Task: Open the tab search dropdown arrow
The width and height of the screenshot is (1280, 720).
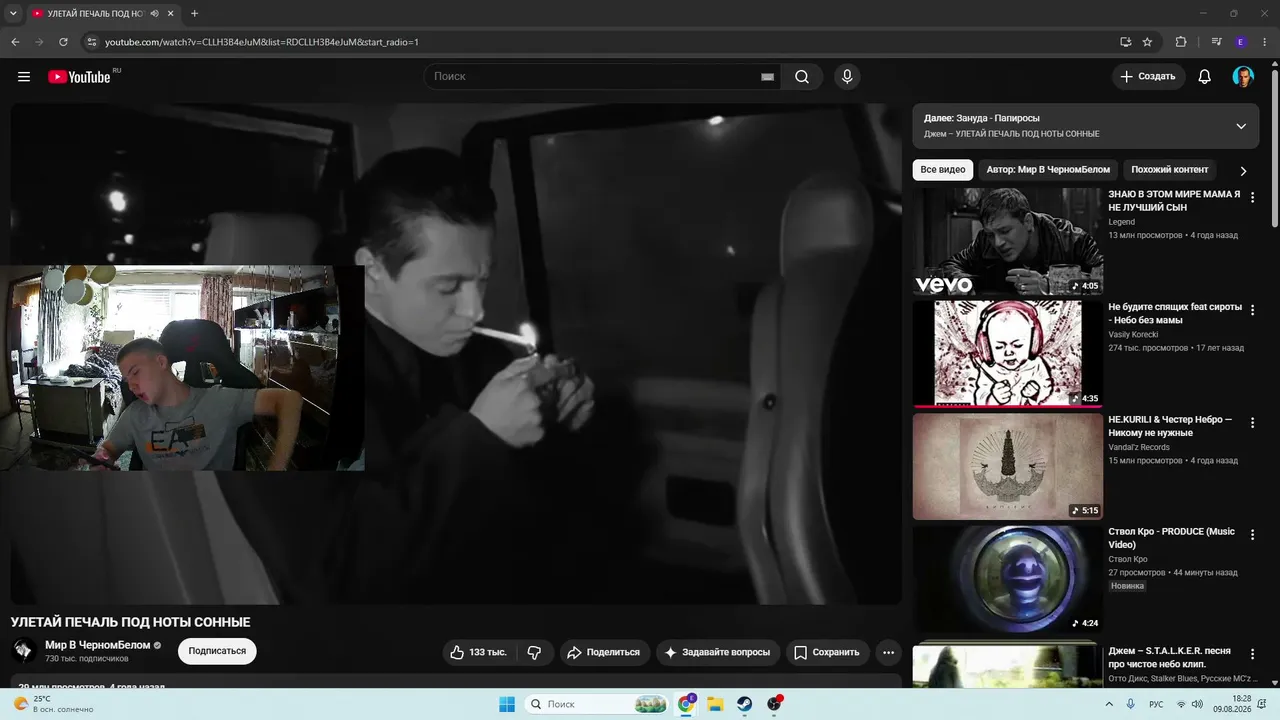Action: (x=13, y=14)
